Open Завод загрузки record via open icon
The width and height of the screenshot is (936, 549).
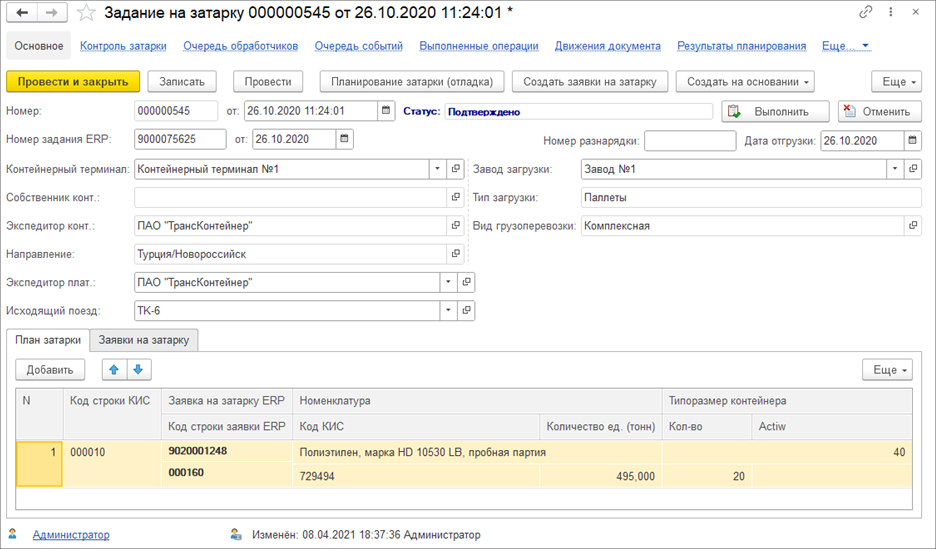[x=913, y=169]
